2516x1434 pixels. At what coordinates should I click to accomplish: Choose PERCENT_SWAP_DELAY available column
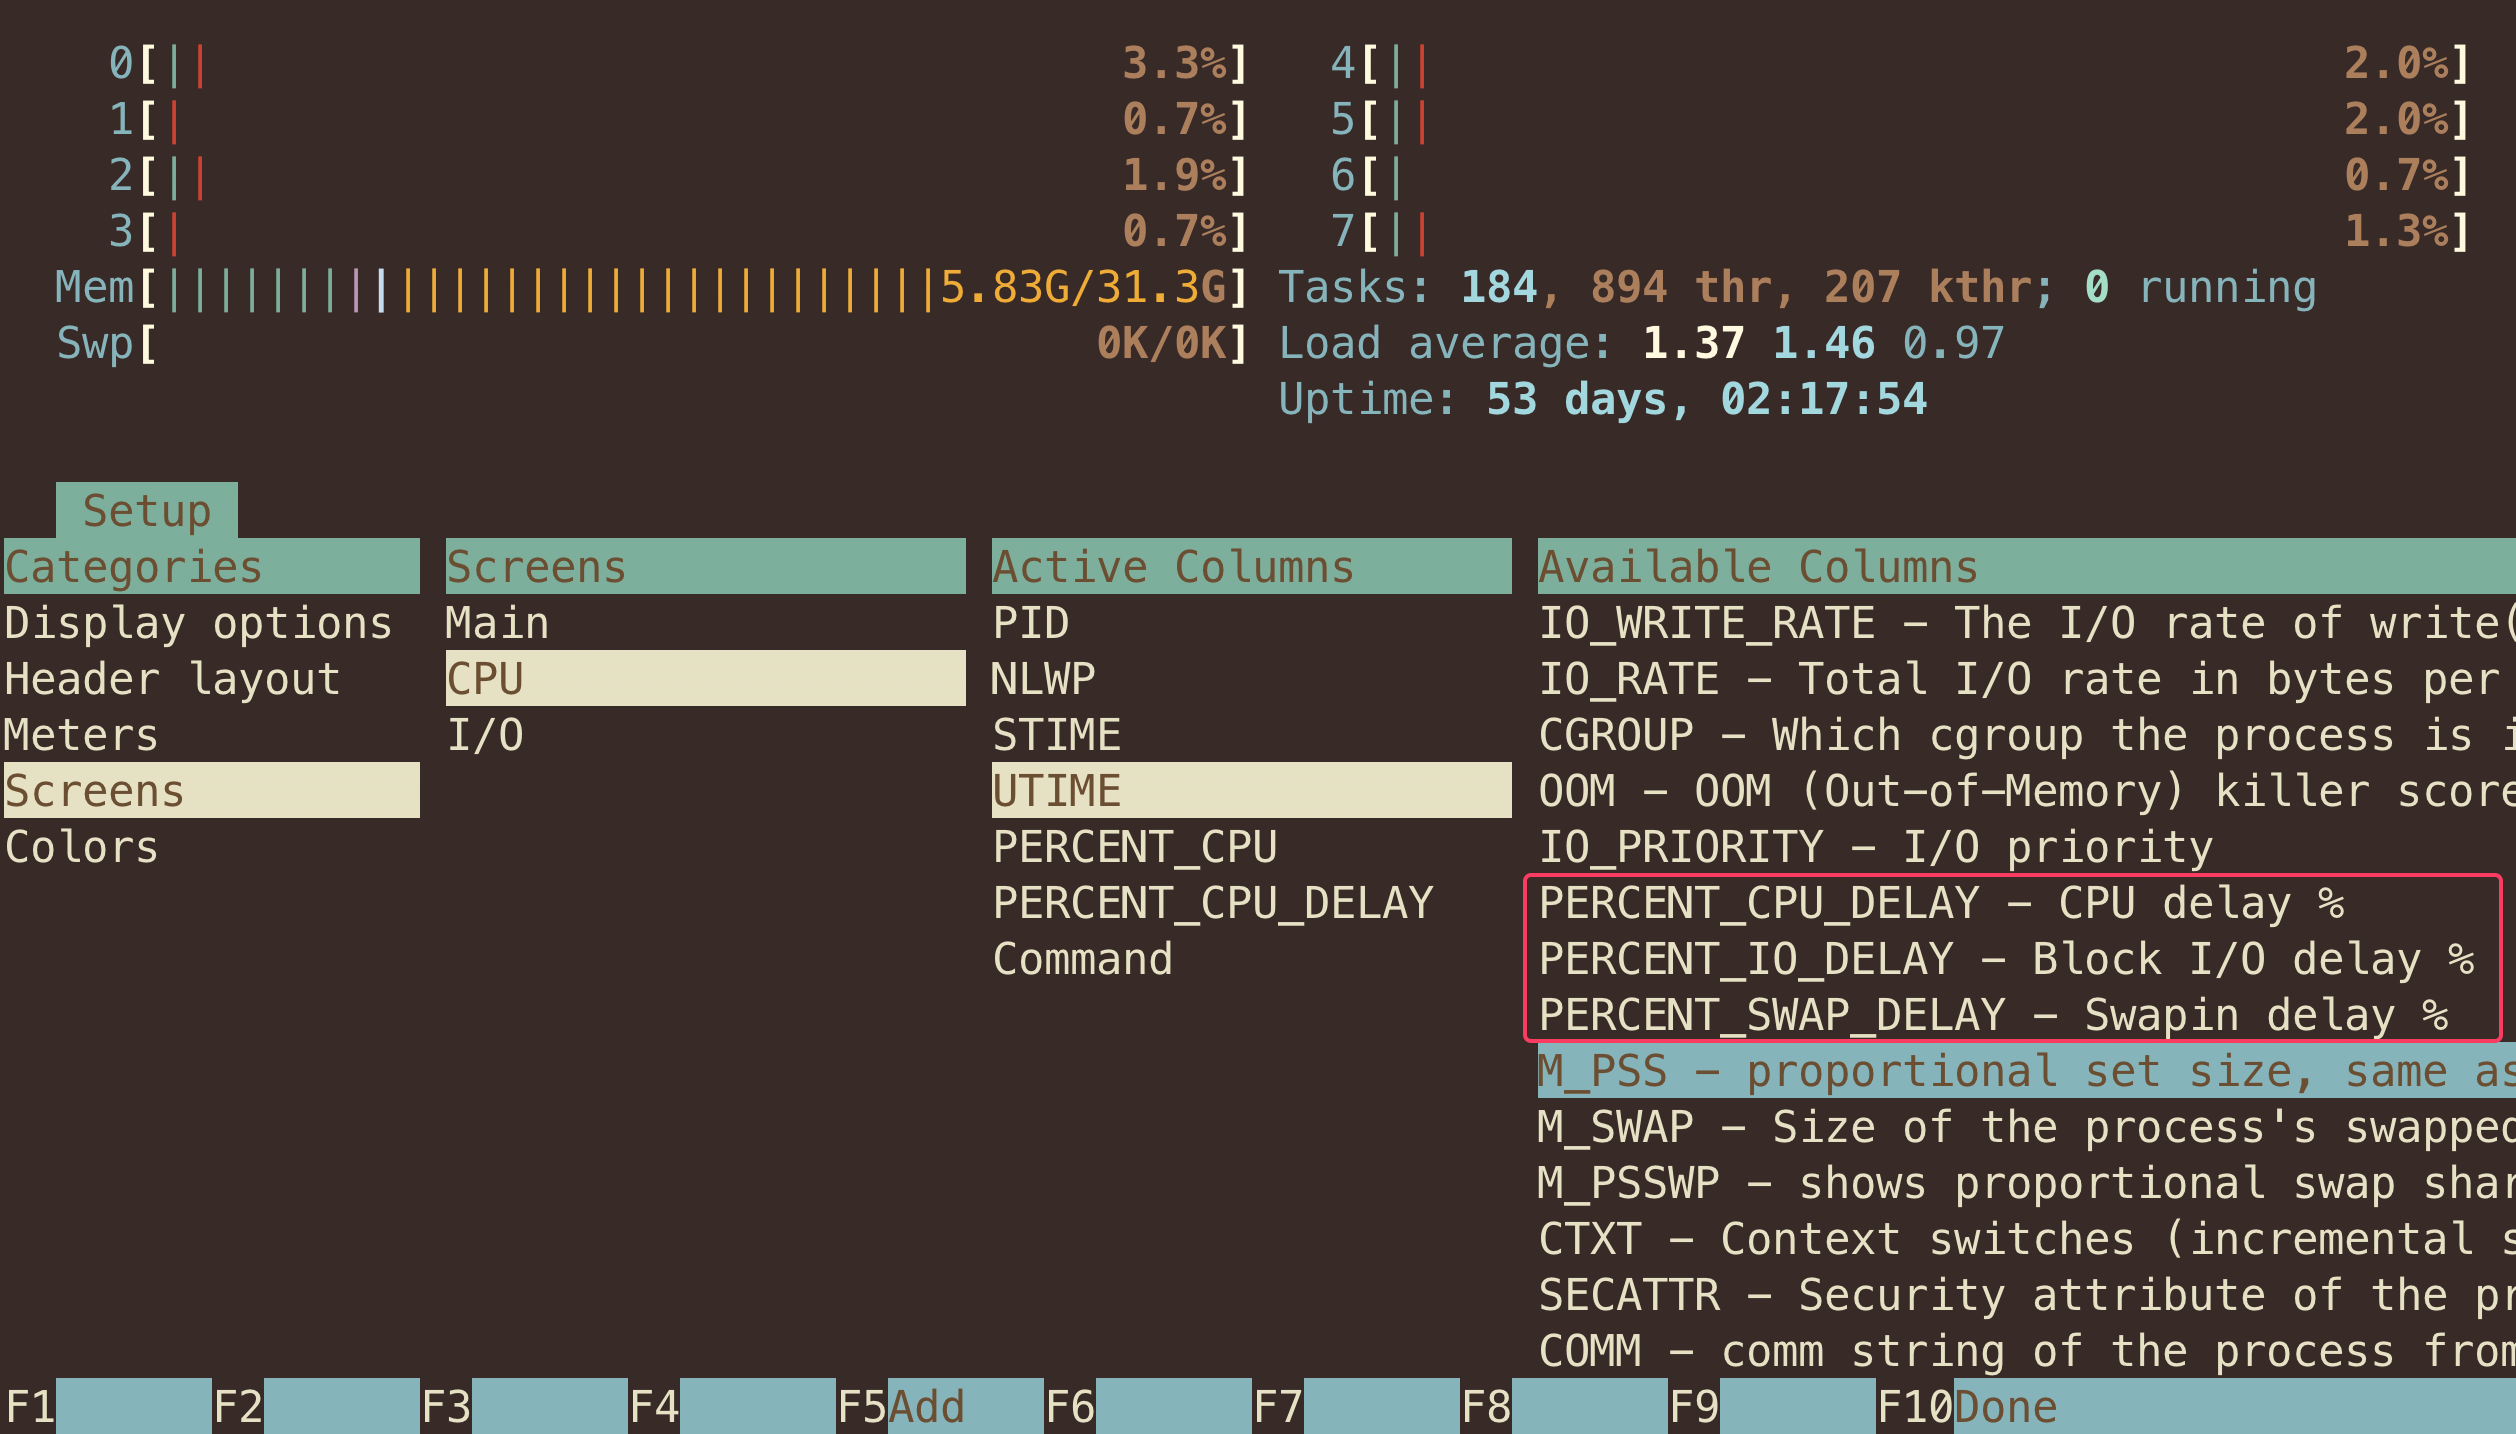2026,1015
